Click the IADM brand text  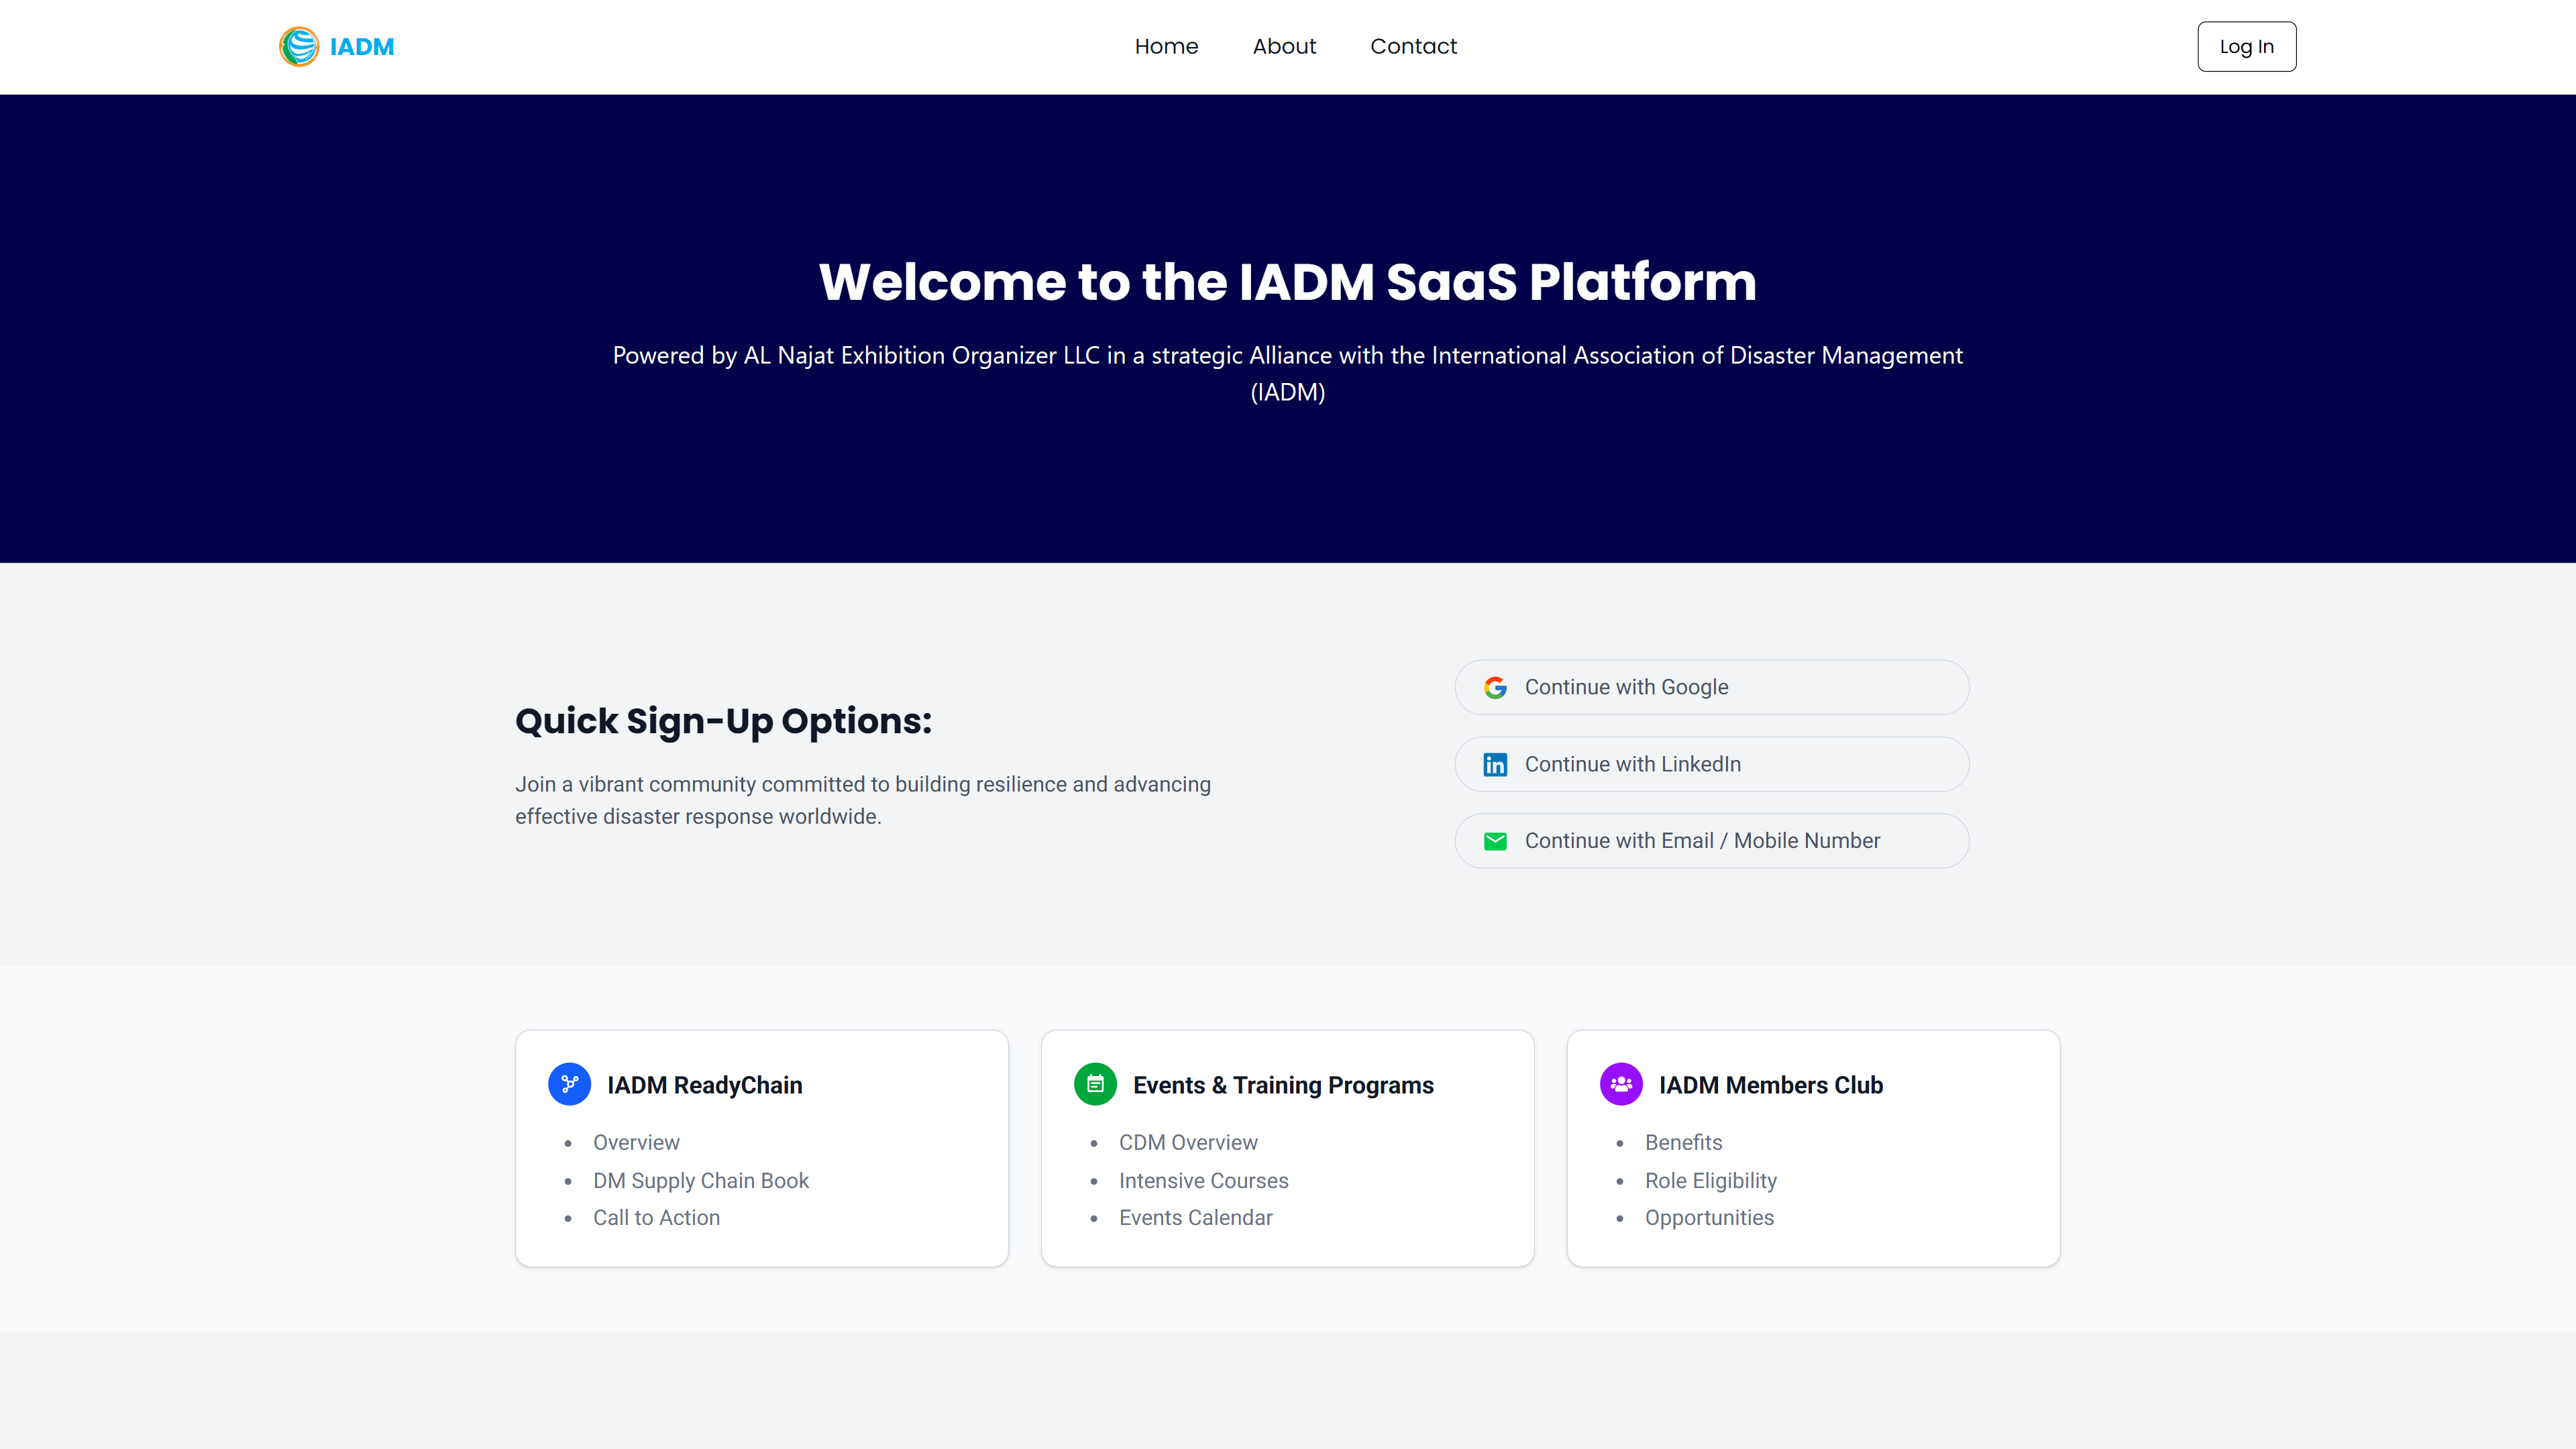(362, 47)
